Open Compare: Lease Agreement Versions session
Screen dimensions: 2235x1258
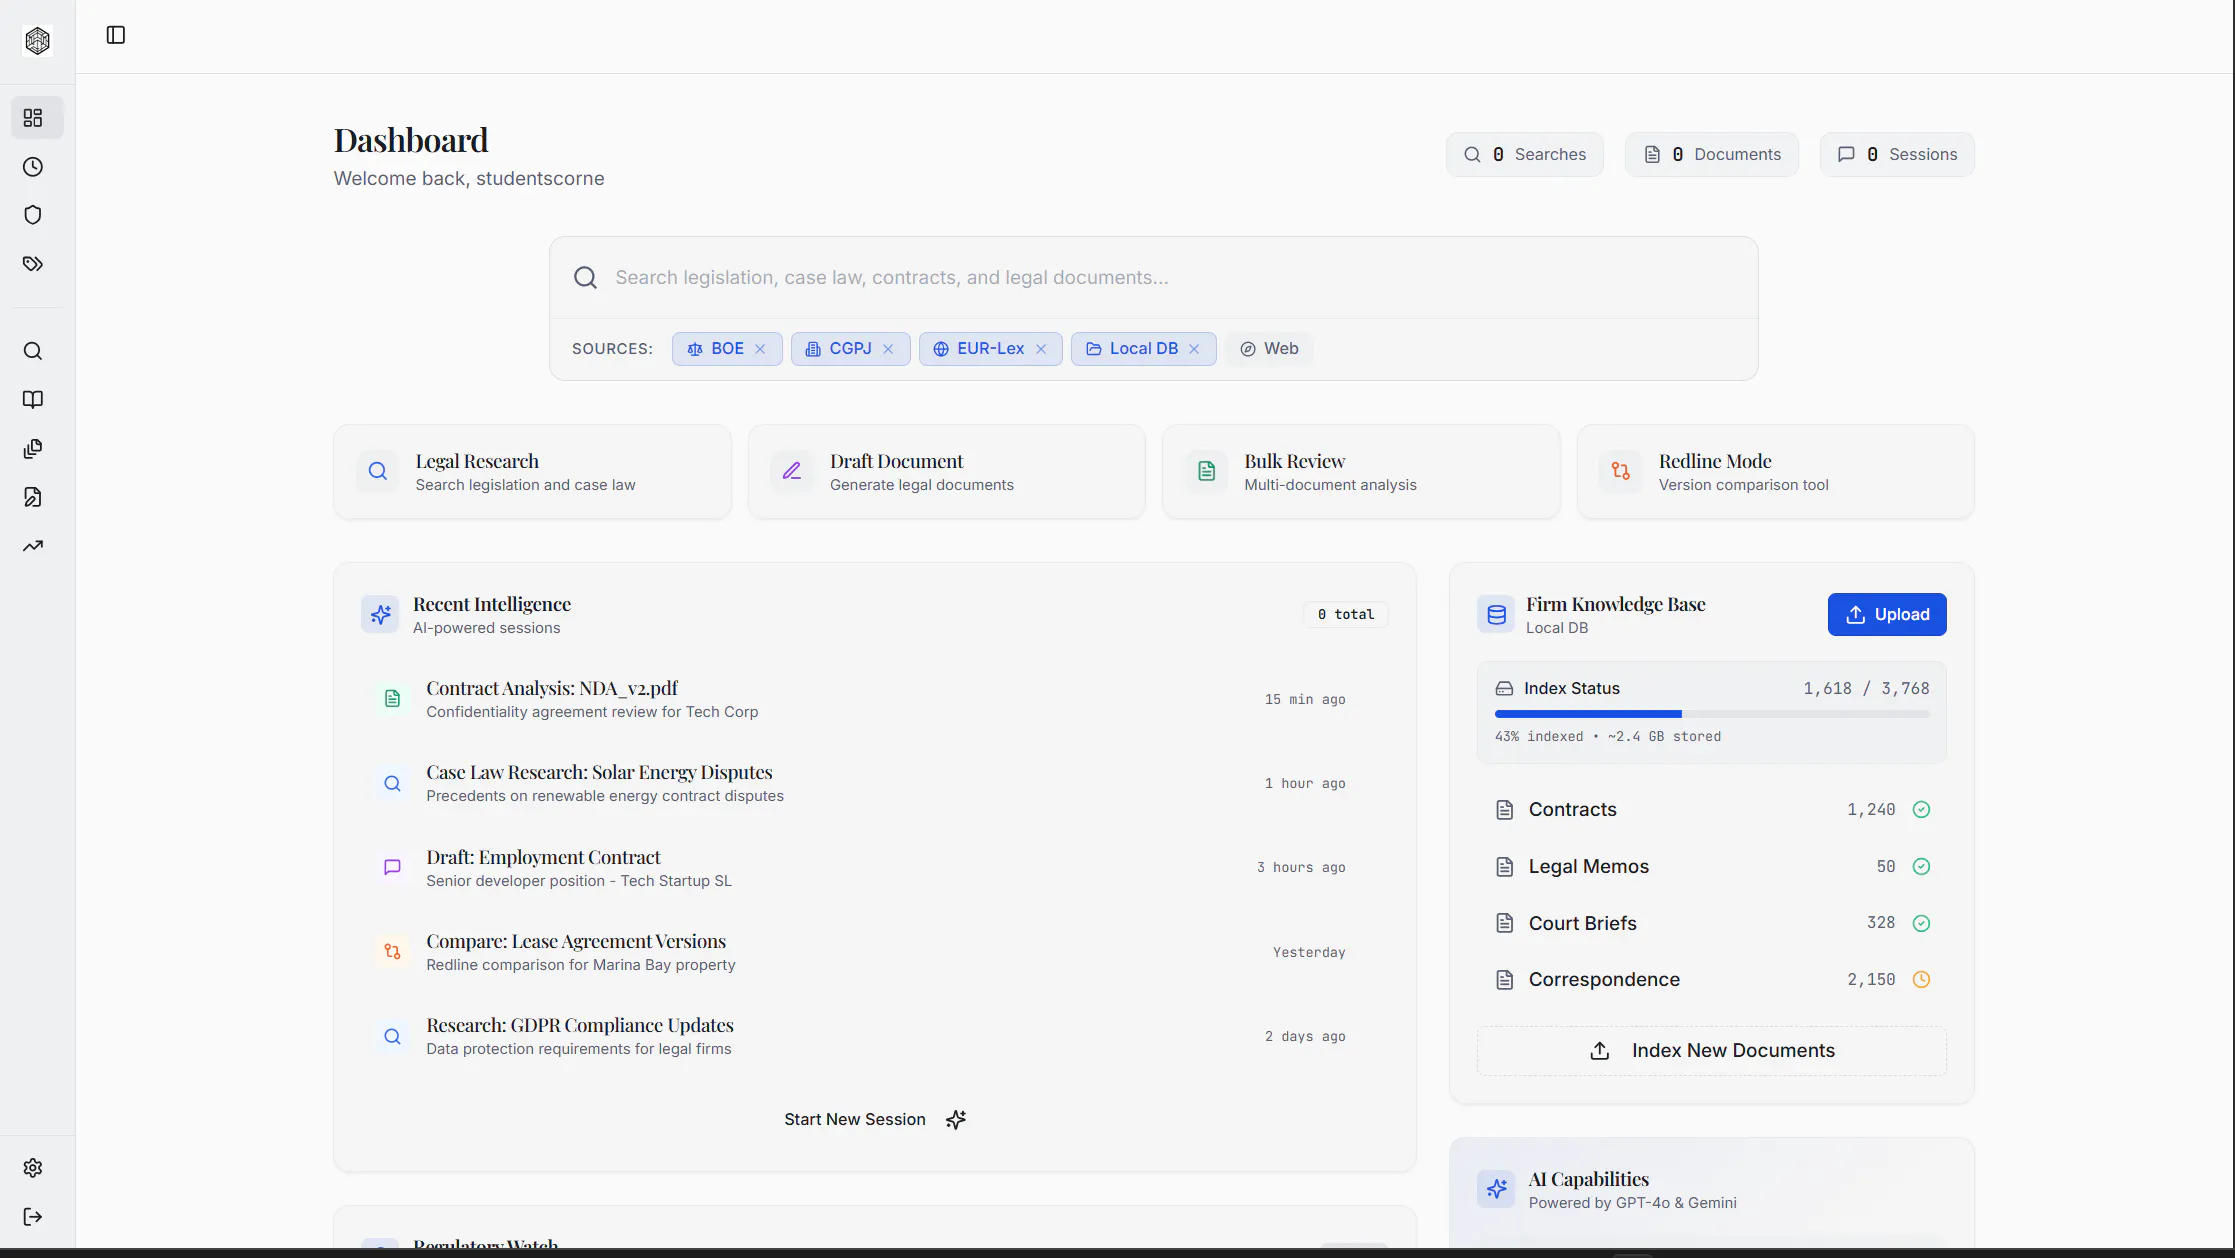coord(875,953)
